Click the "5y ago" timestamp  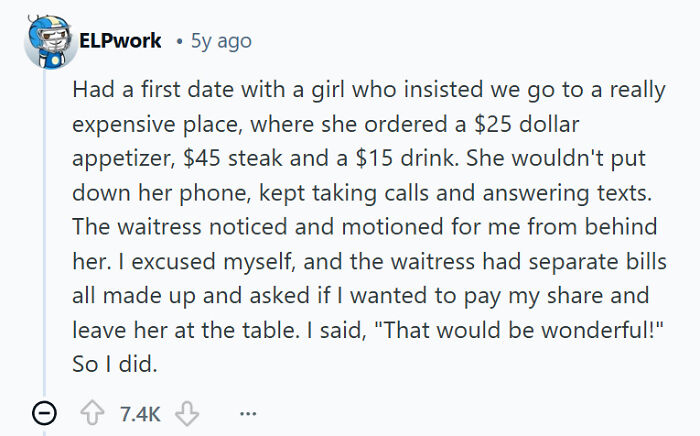219,42
